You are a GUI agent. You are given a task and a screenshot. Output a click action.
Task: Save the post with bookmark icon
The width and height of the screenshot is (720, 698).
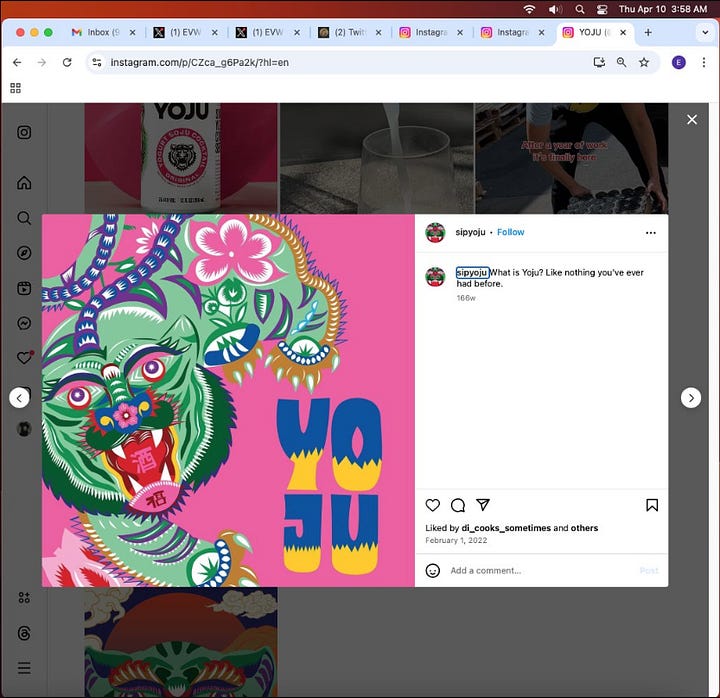652,505
